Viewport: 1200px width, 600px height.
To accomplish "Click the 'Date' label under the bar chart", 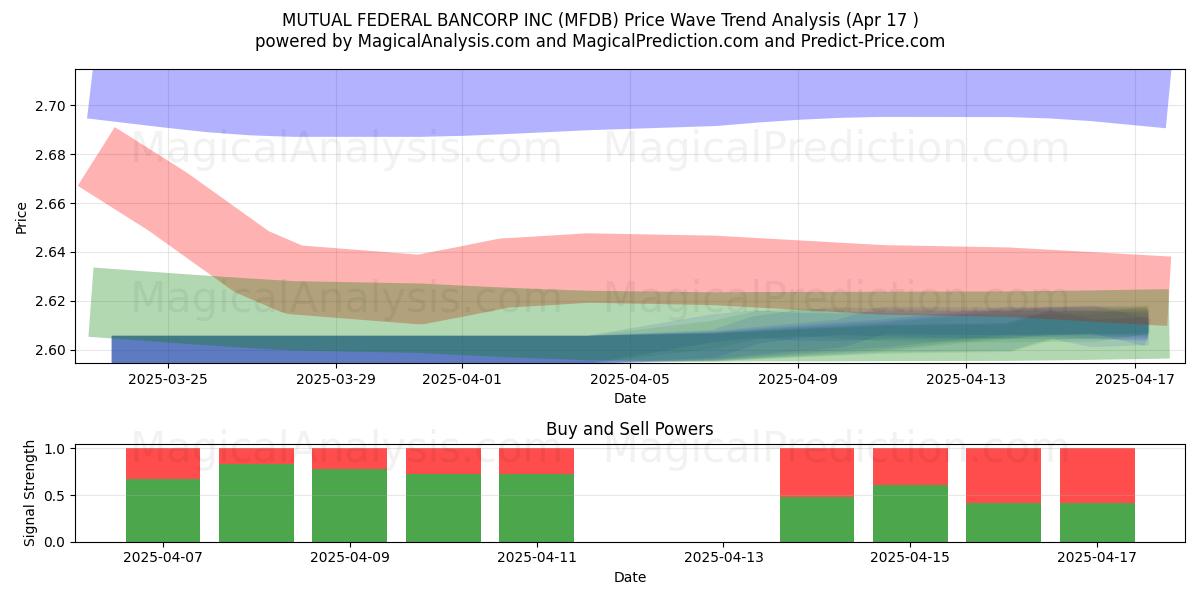I will (630, 577).
